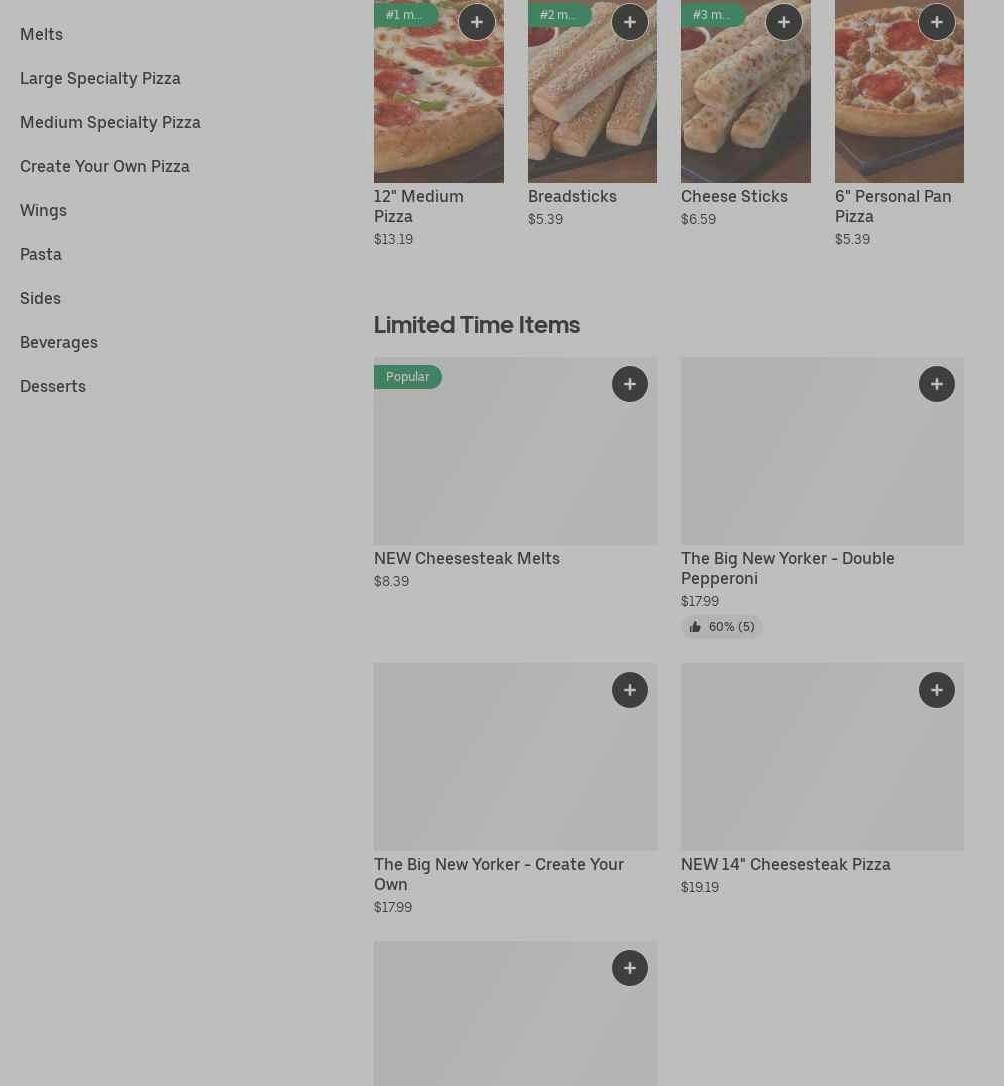The image size is (1004, 1086).
Task: Jump to Create Your Own Pizza
Action: pyautogui.click(x=105, y=166)
